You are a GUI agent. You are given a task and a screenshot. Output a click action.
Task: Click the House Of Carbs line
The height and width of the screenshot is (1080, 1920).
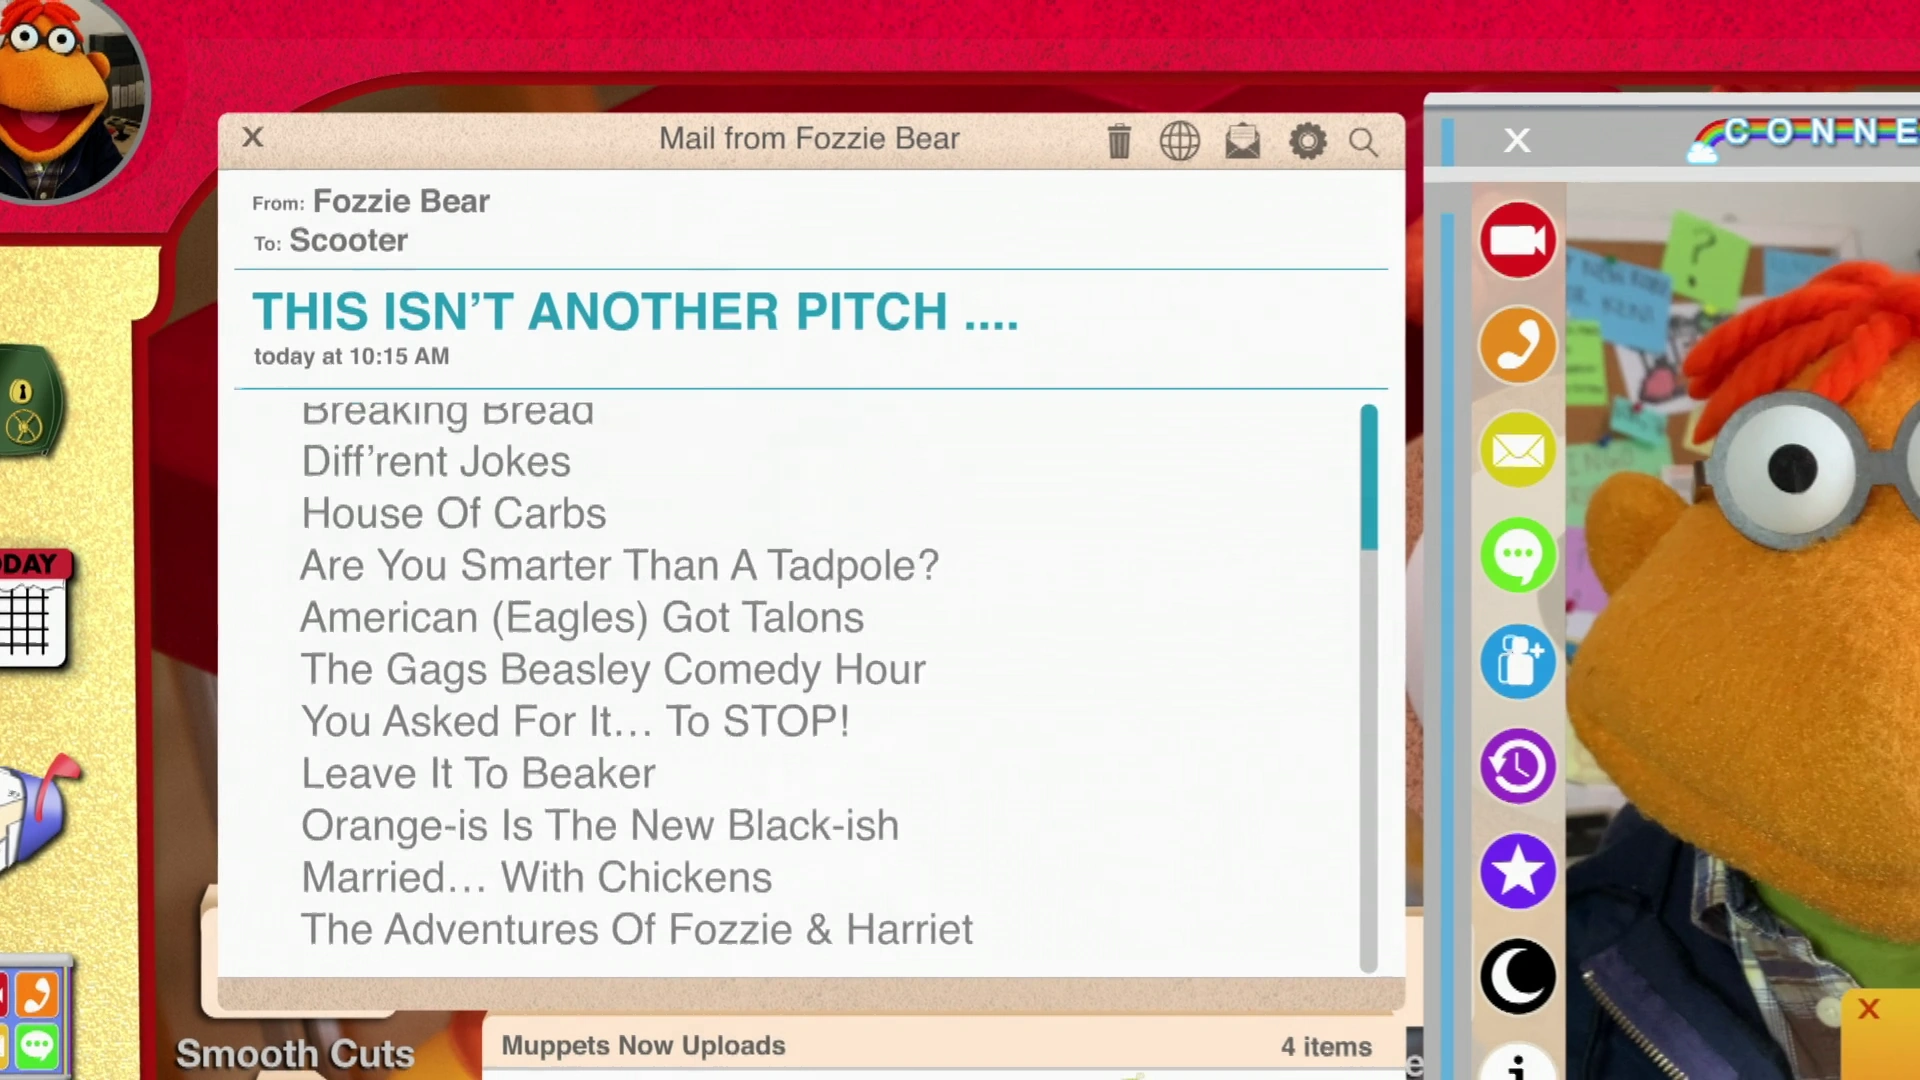[454, 513]
